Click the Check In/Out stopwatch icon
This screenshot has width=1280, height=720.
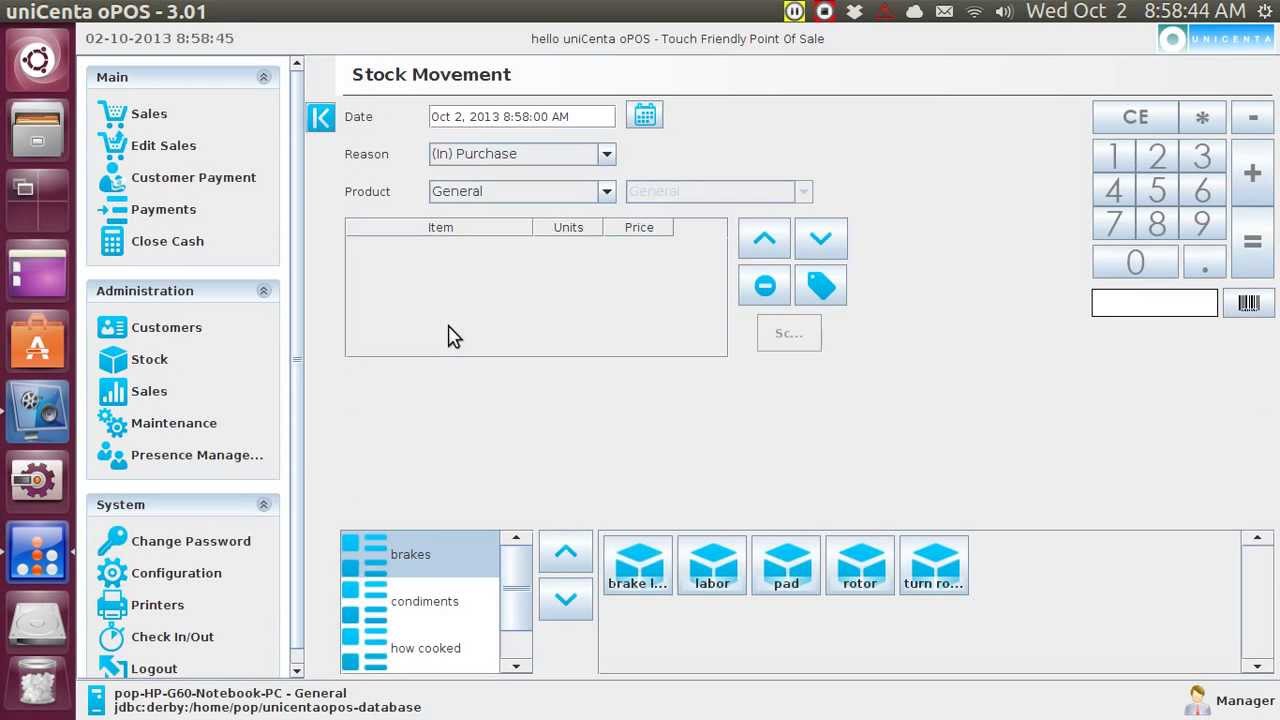113,638
